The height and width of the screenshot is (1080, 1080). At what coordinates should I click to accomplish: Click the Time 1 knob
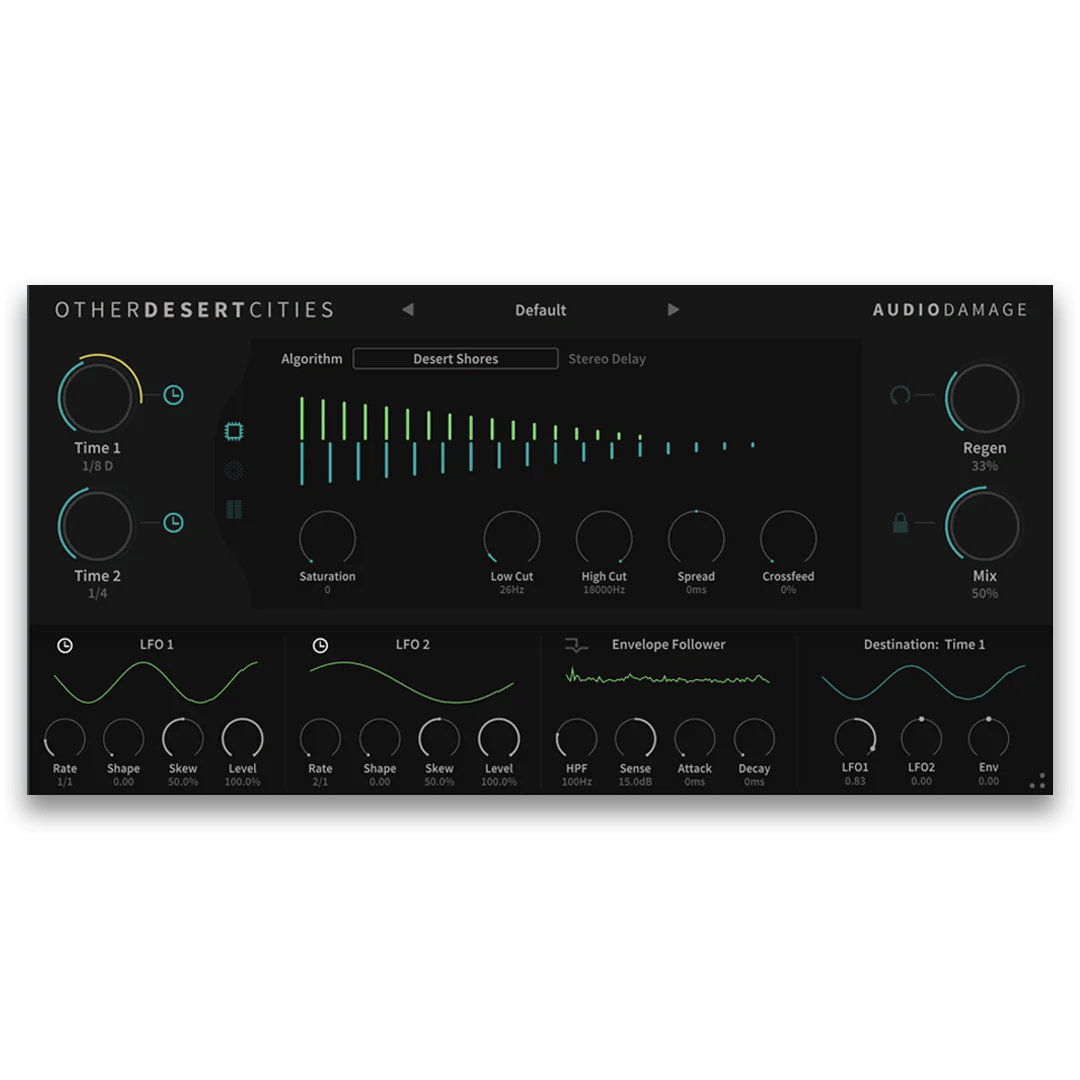tap(96, 397)
